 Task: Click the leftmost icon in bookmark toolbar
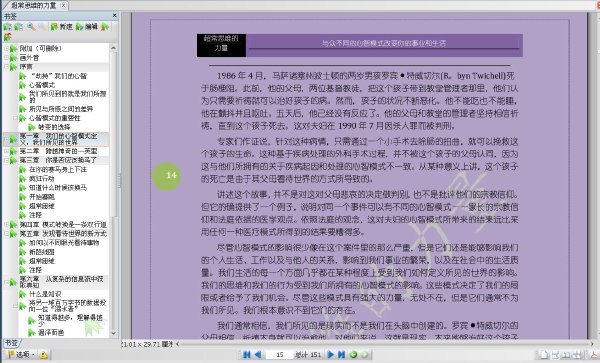pyautogui.click(x=8, y=26)
